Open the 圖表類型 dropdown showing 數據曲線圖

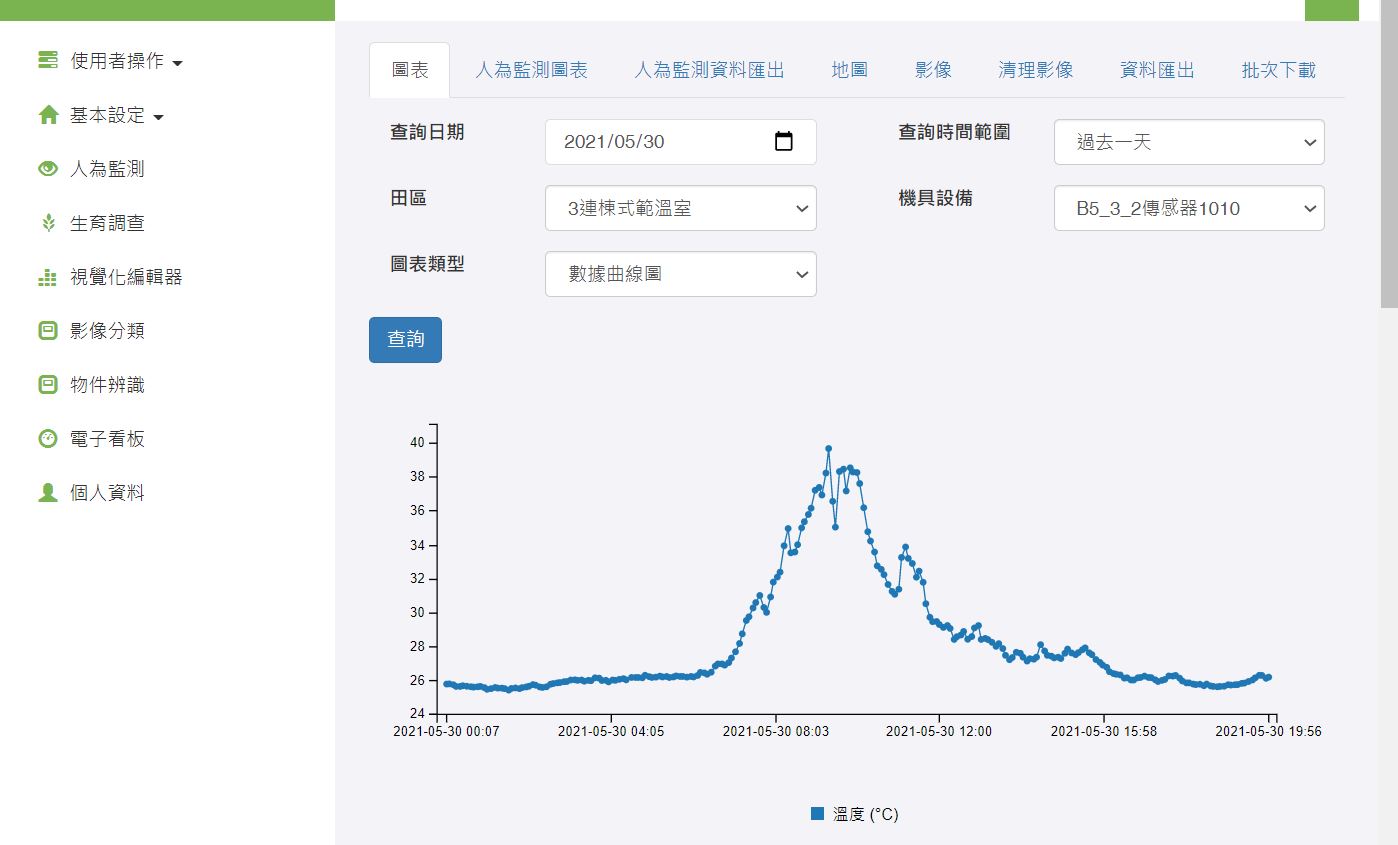point(680,274)
